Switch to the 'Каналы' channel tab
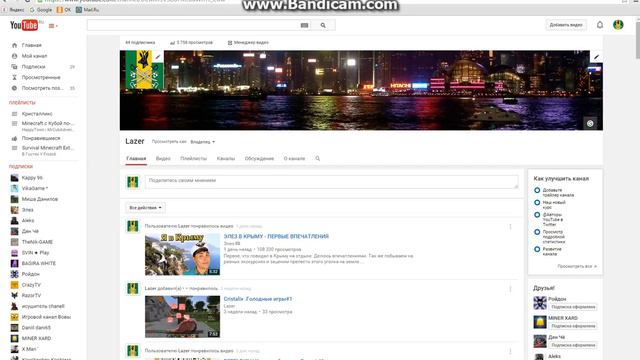 (226, 158)
